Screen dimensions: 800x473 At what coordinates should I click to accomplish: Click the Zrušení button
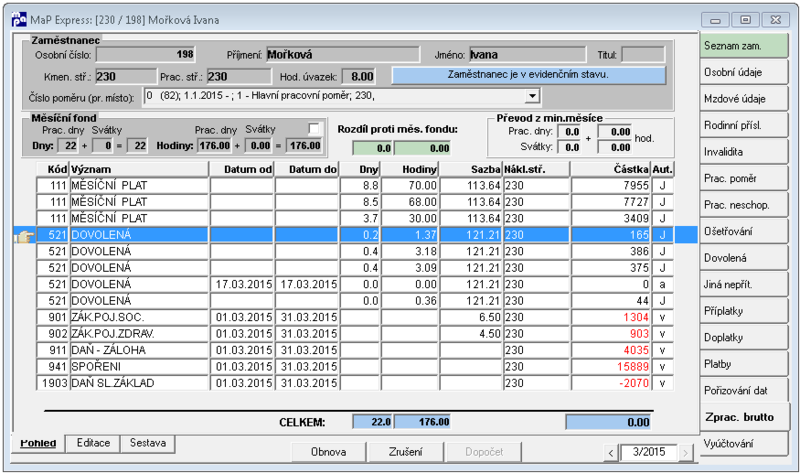[x=406, y=452]
